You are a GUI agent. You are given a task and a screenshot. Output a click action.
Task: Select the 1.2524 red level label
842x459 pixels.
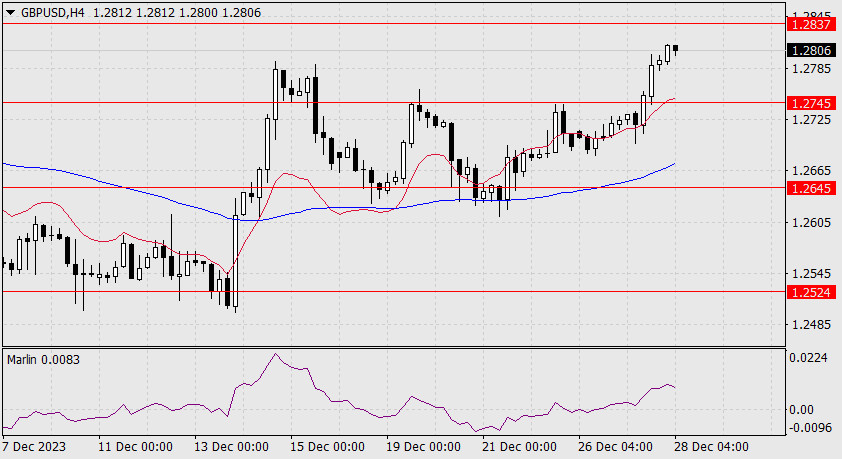tap(811, 293)
